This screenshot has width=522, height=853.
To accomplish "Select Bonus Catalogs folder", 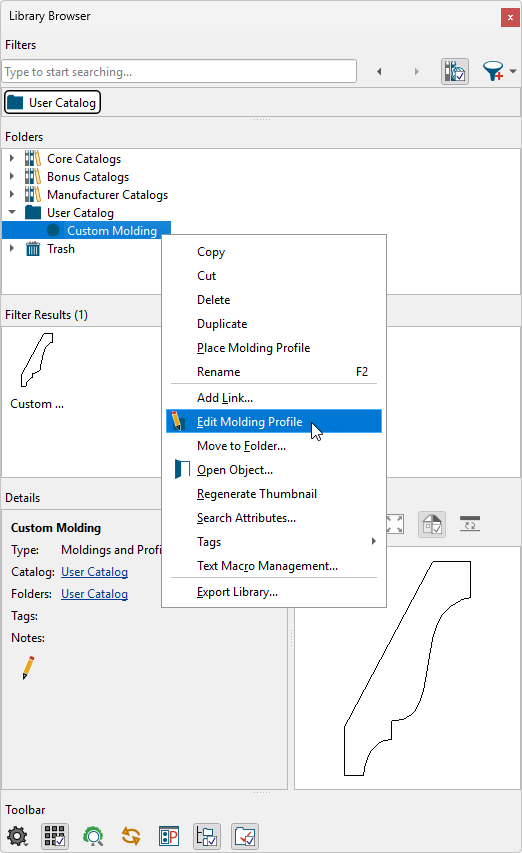I will pyautogui.click(x=88, y=177).
